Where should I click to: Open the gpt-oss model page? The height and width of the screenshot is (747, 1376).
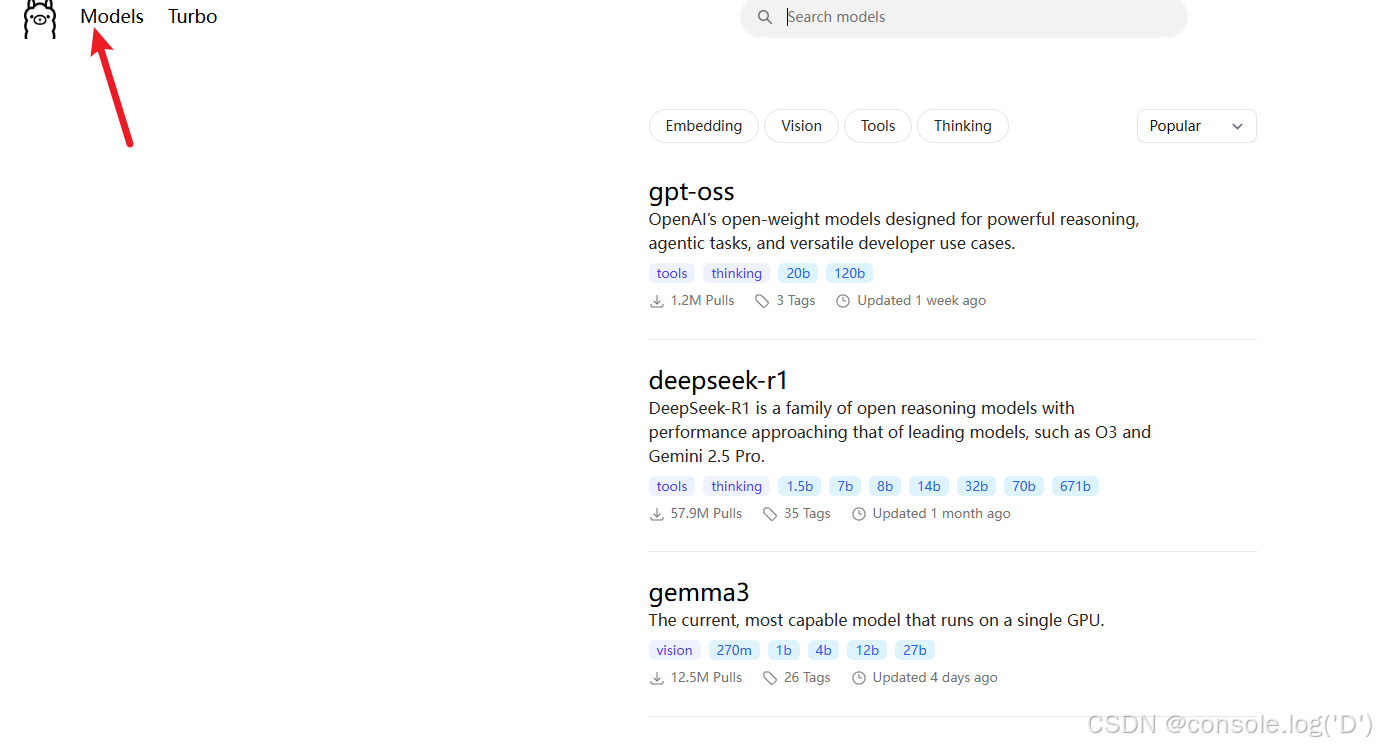pyautogui.click(x=691, y=192)
